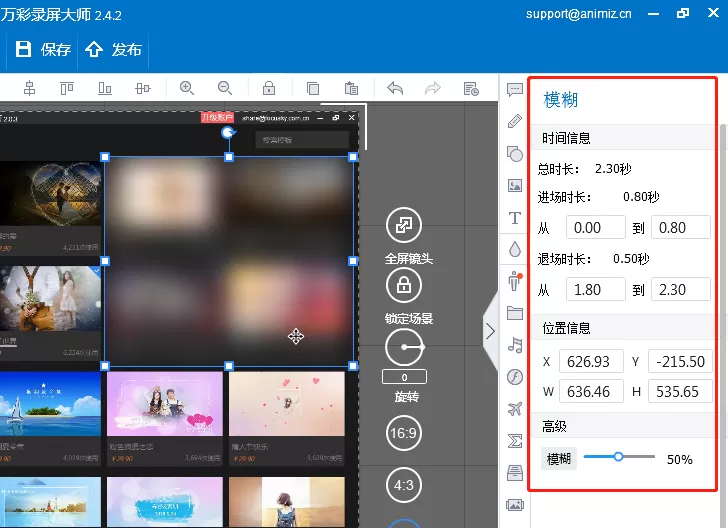Click the Save (保存) button
Viewport: 728px width, 528px height.
[43, 49]
